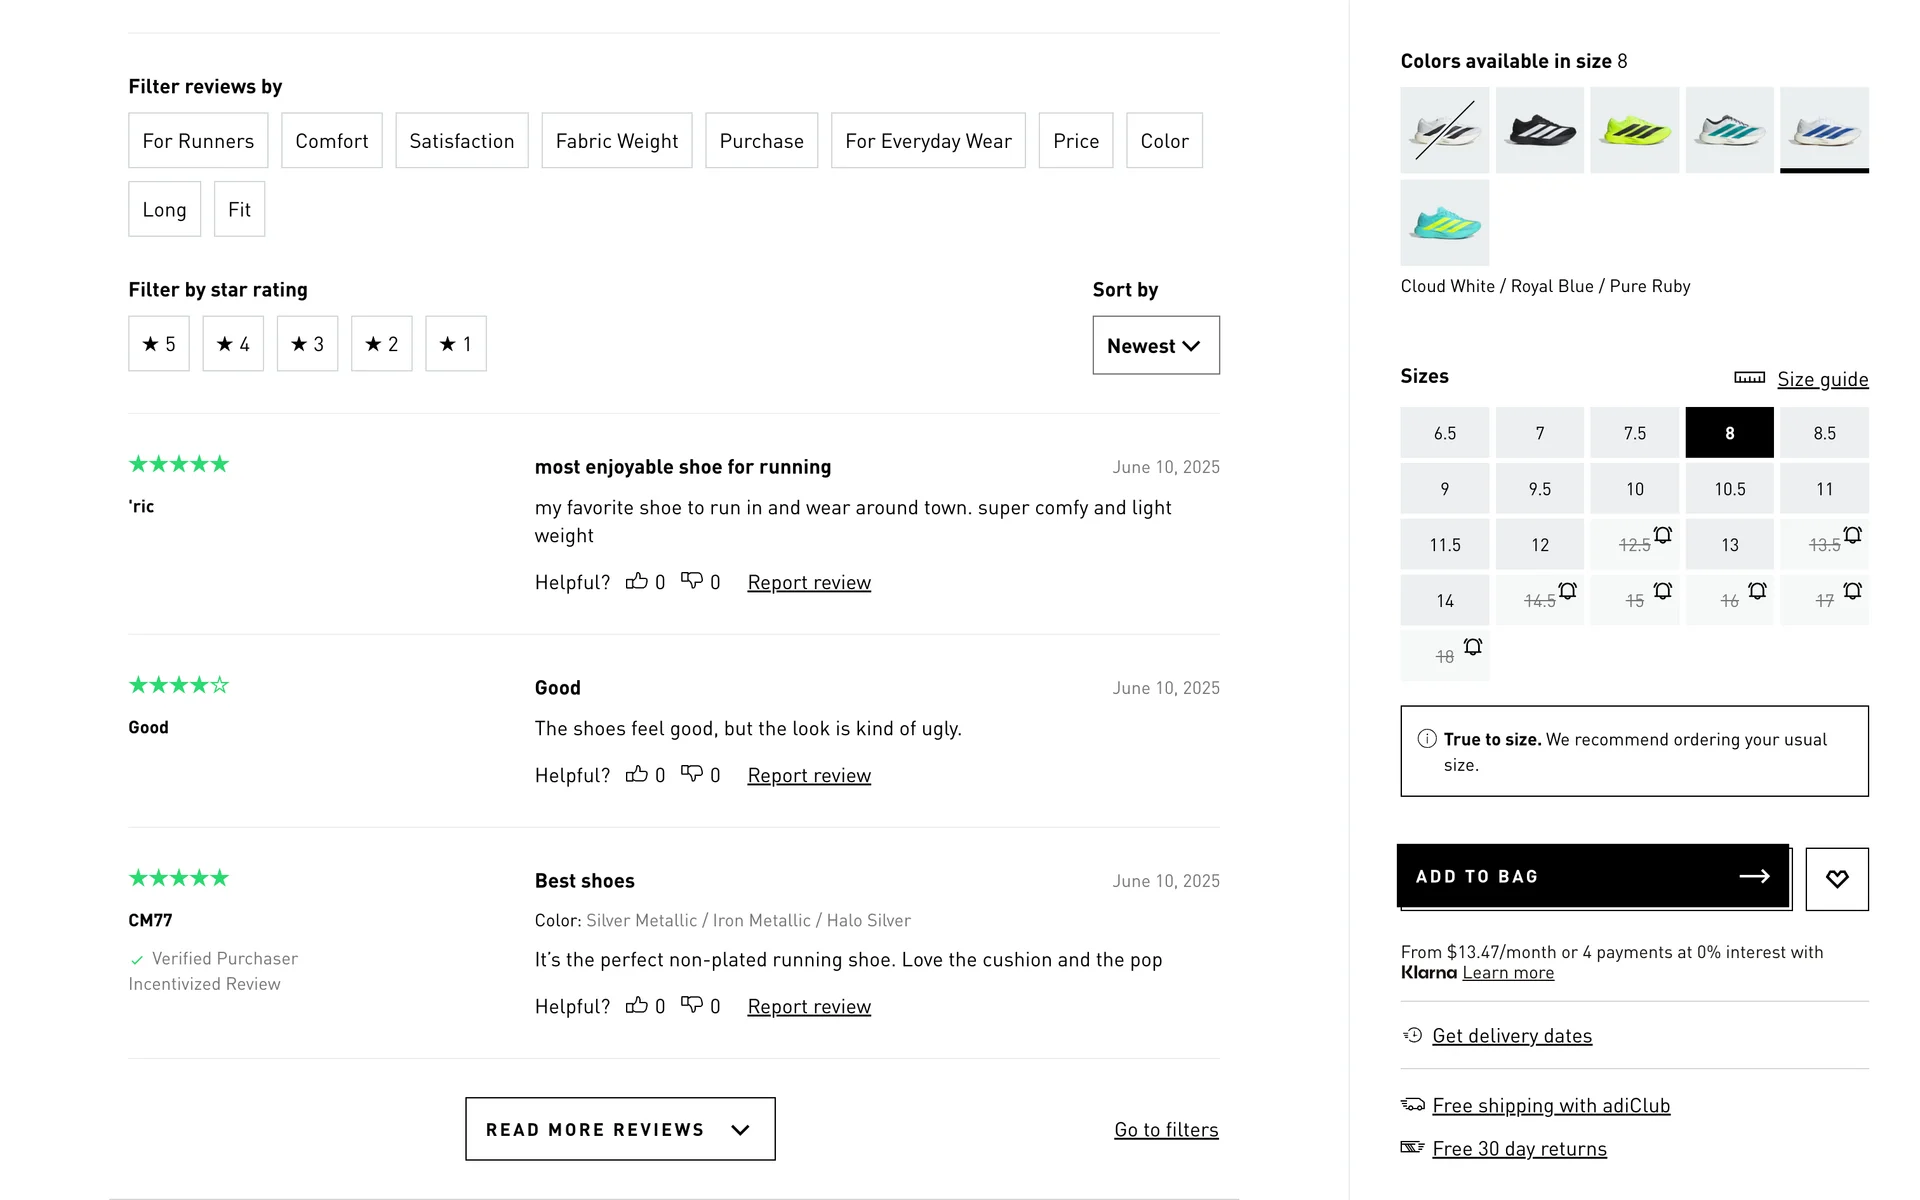Click notify bell for size 12.5
This screenshot has width=1920, height=1200.
[1662, 535]
